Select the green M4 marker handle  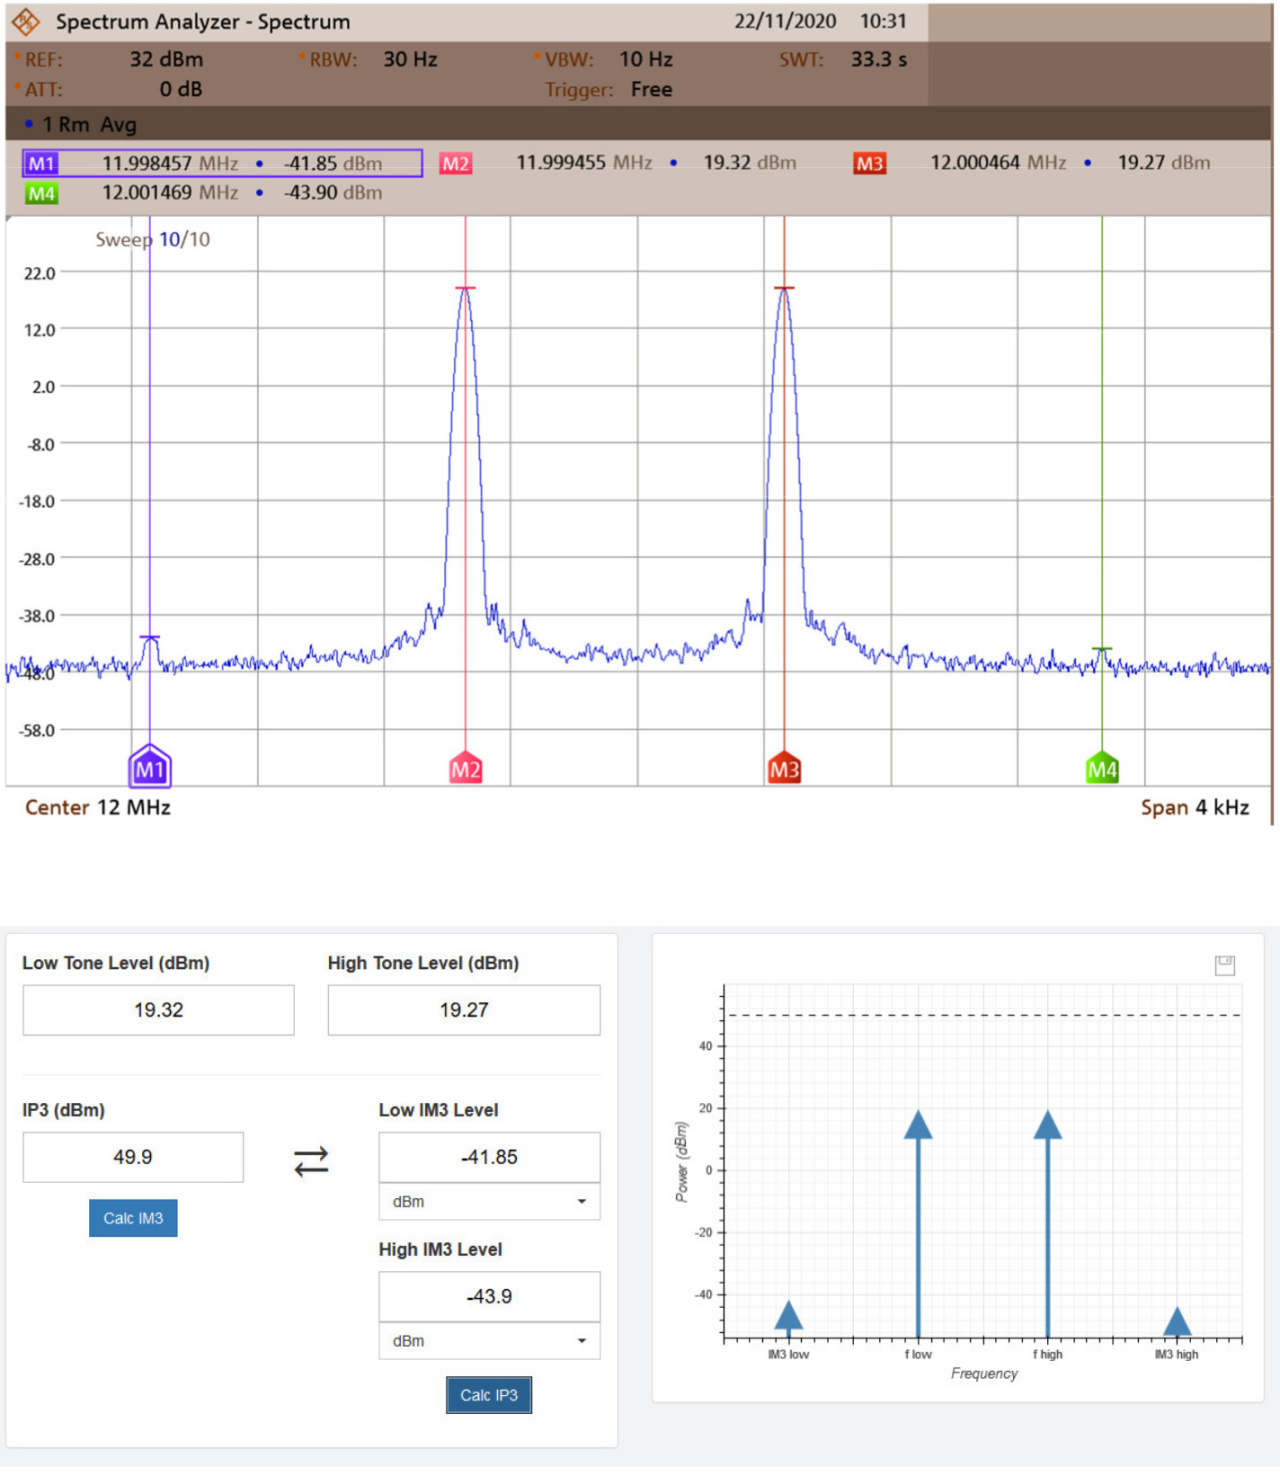tap(1102, 768)
